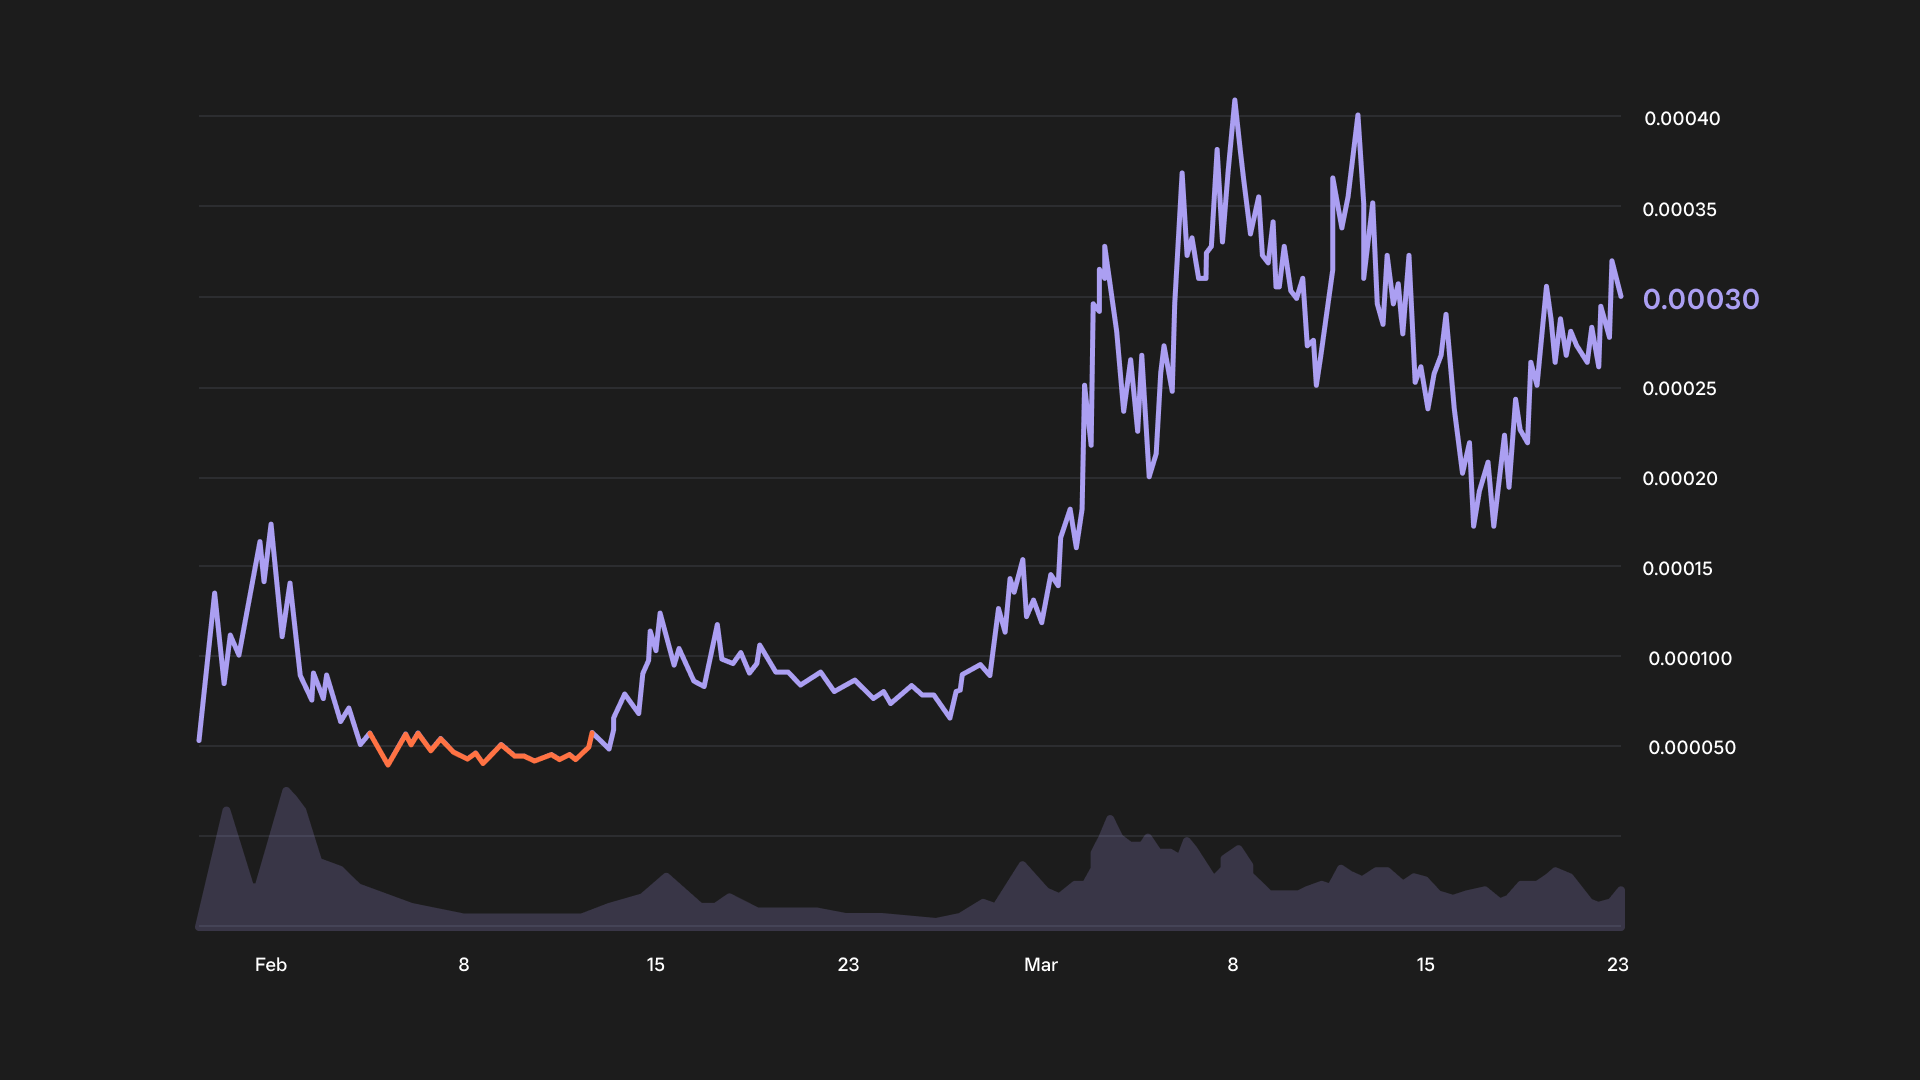
Task: Click the Feb date label
Action: click(271, 964)
